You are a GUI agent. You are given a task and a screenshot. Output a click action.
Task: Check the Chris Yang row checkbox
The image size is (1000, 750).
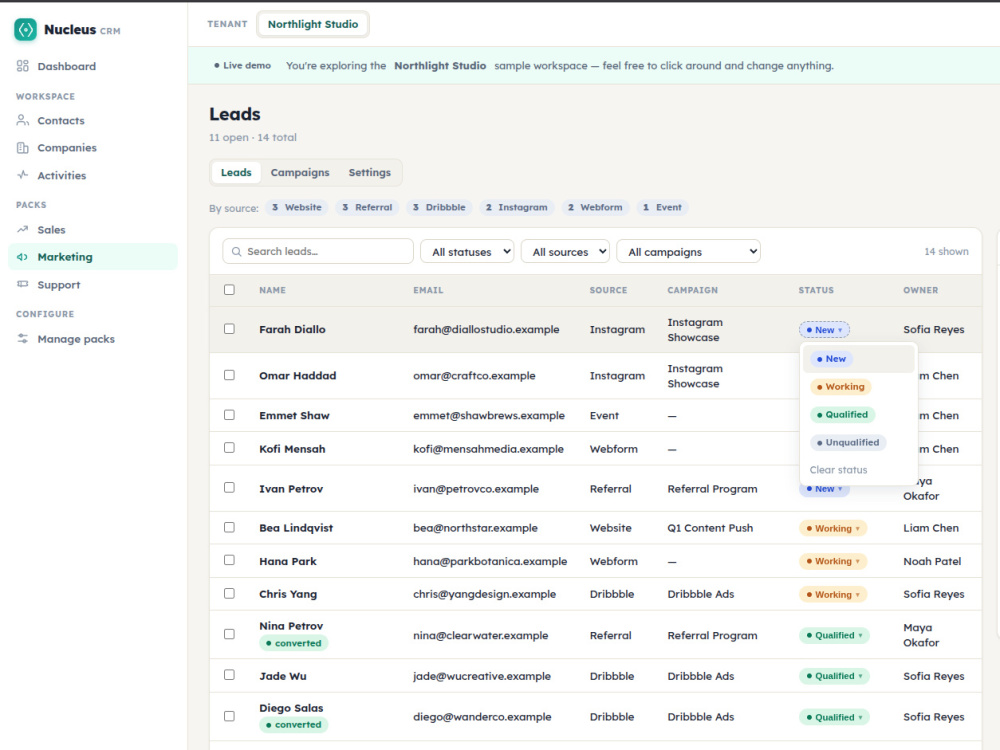[230, 593]
